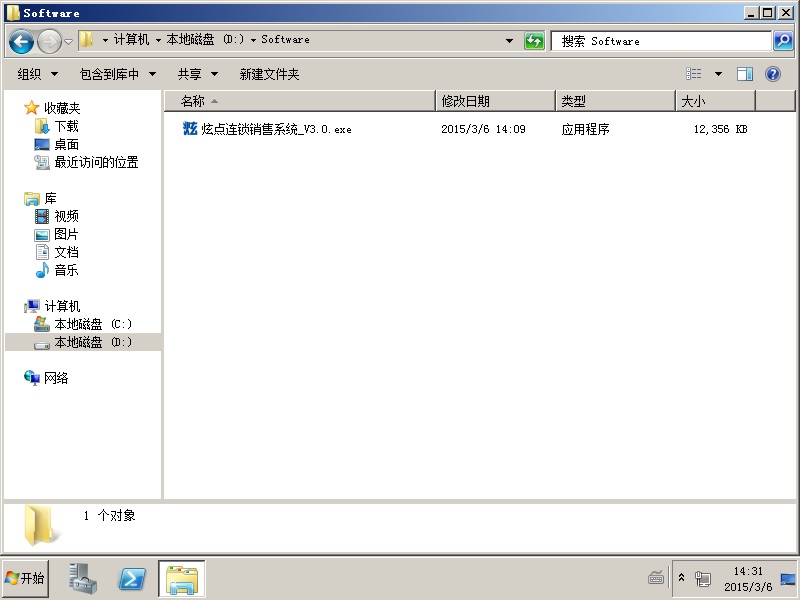Click the search magnifier icon
This screenshot has width=800, height=600.
coord(783,41)
